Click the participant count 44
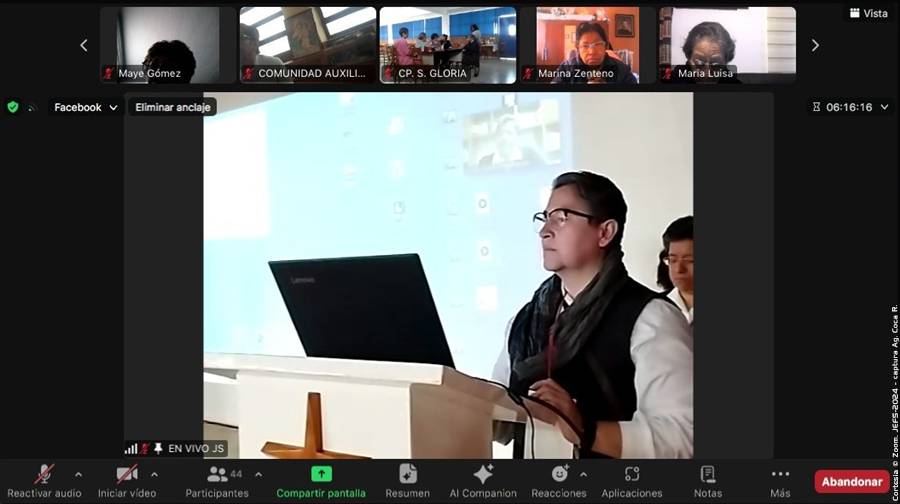 (236, 474)
